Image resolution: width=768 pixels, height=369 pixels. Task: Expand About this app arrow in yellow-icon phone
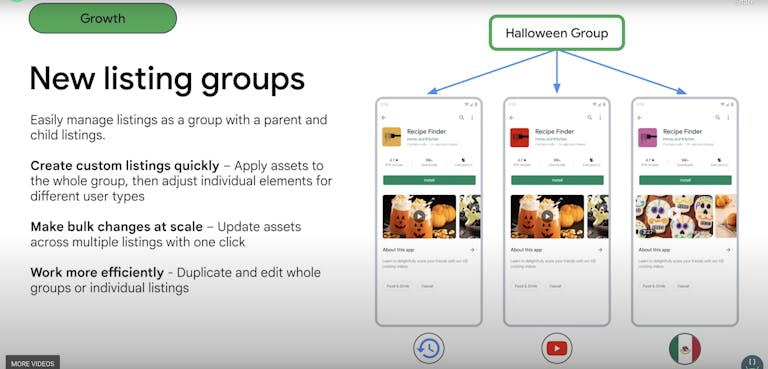472,250
